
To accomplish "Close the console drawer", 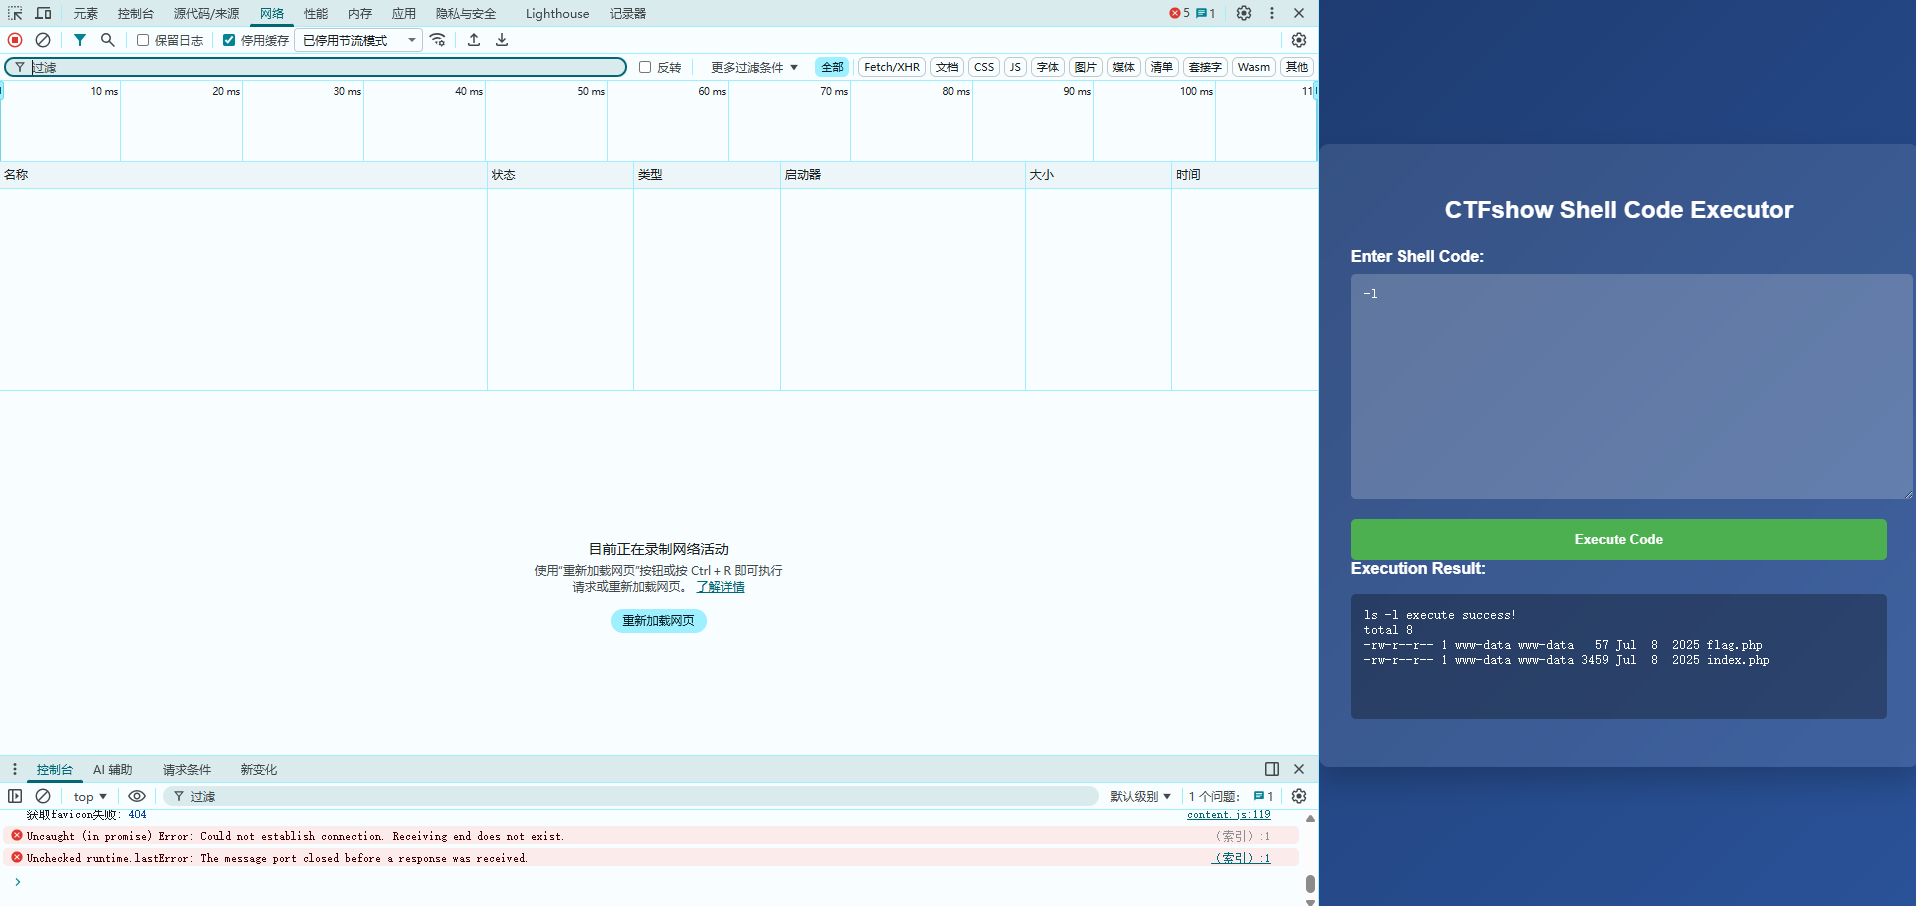I will [1299, 769].
